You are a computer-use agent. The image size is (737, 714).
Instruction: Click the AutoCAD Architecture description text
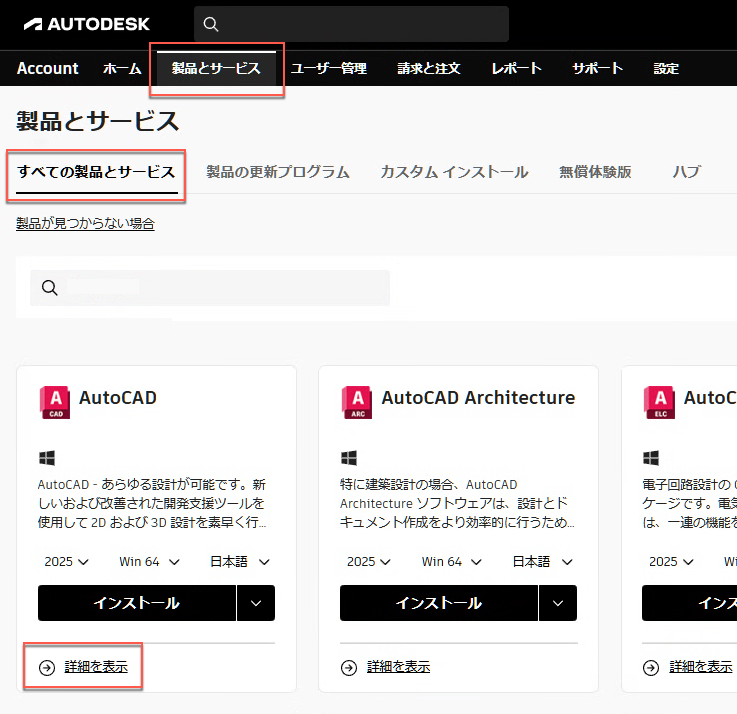click(x=457, y=503)
